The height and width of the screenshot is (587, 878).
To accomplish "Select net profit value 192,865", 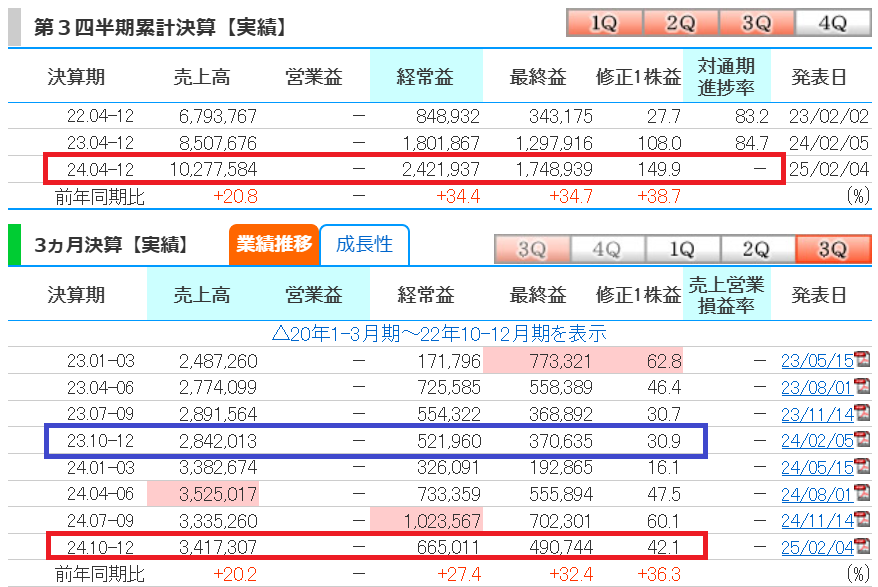I will (x=561, y=467).
